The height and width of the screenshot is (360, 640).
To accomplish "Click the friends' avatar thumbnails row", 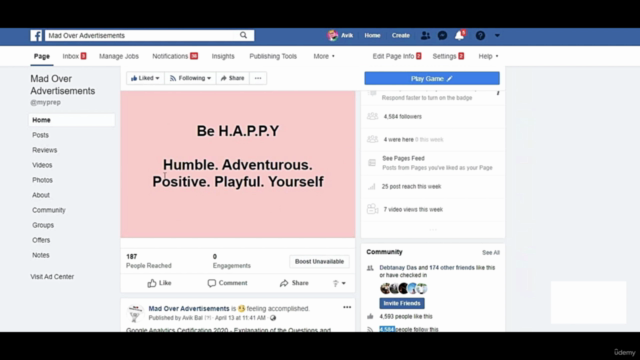I will click(403, 289).
